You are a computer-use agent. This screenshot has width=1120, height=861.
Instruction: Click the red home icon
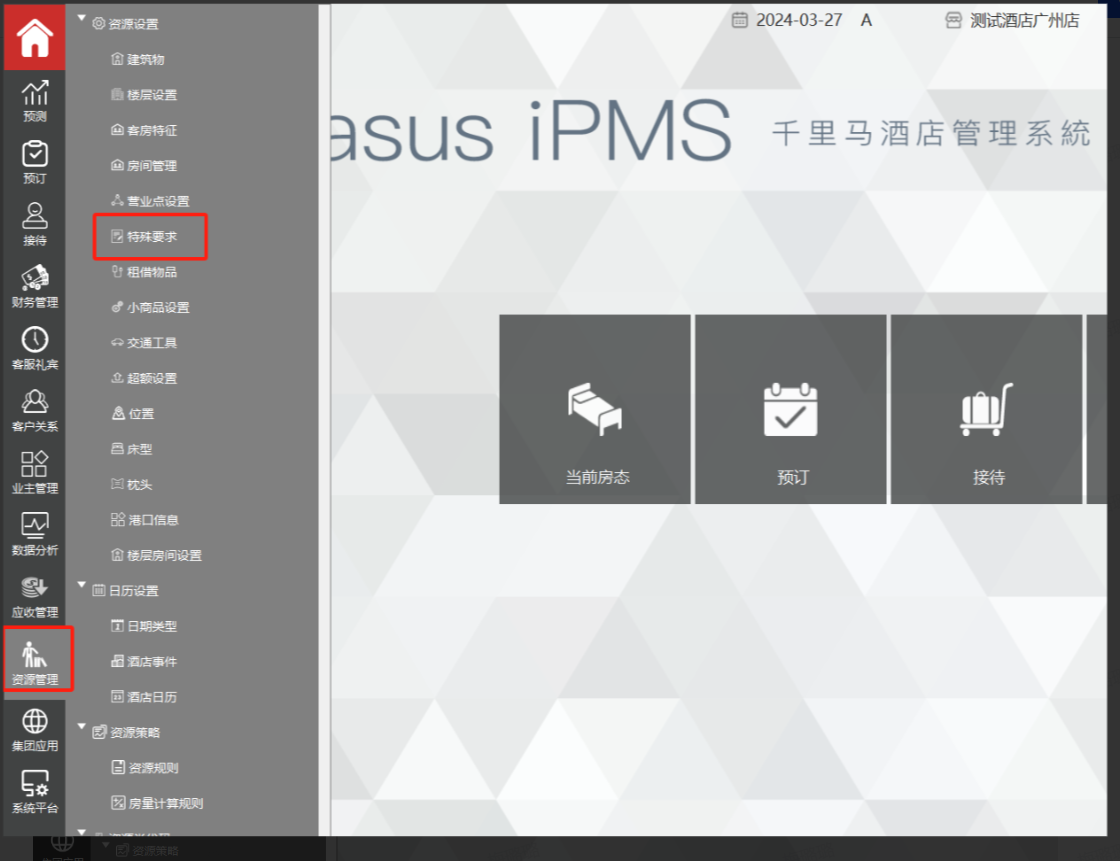click(35, 38)
